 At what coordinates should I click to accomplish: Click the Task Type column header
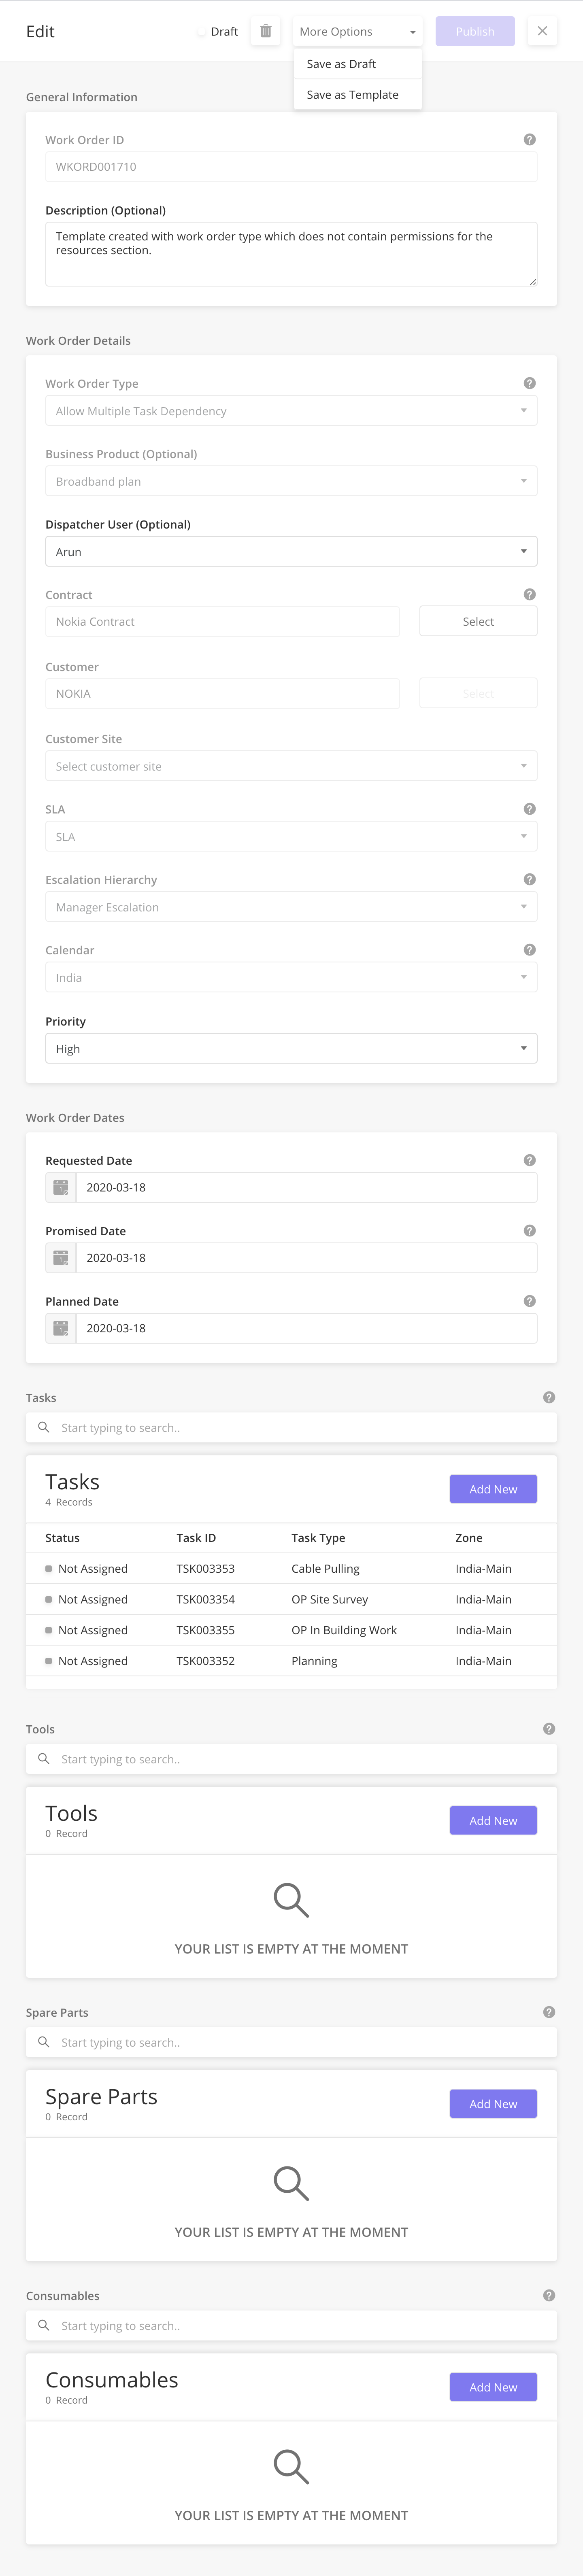318,1538
